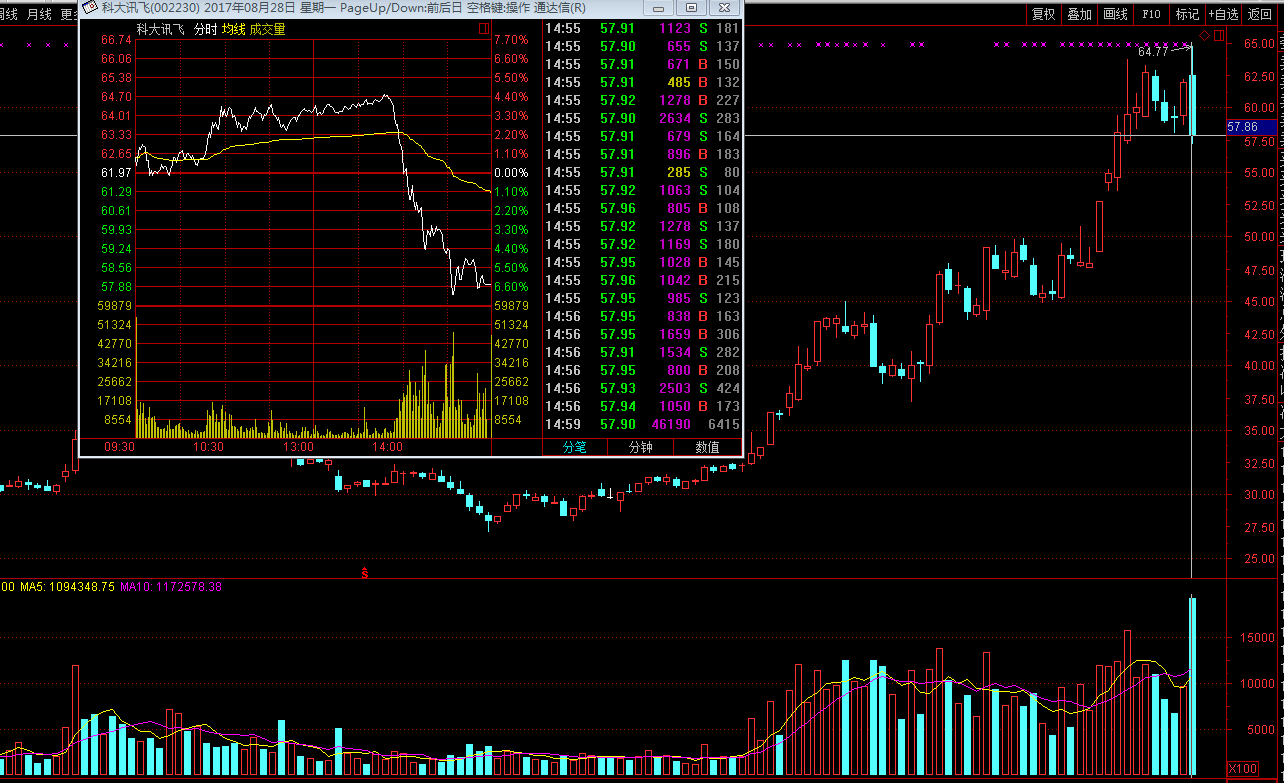The image size is (1284, 783).
Task: Click the 57.88 price label on left axis
Action: click(x=116, y=286)
